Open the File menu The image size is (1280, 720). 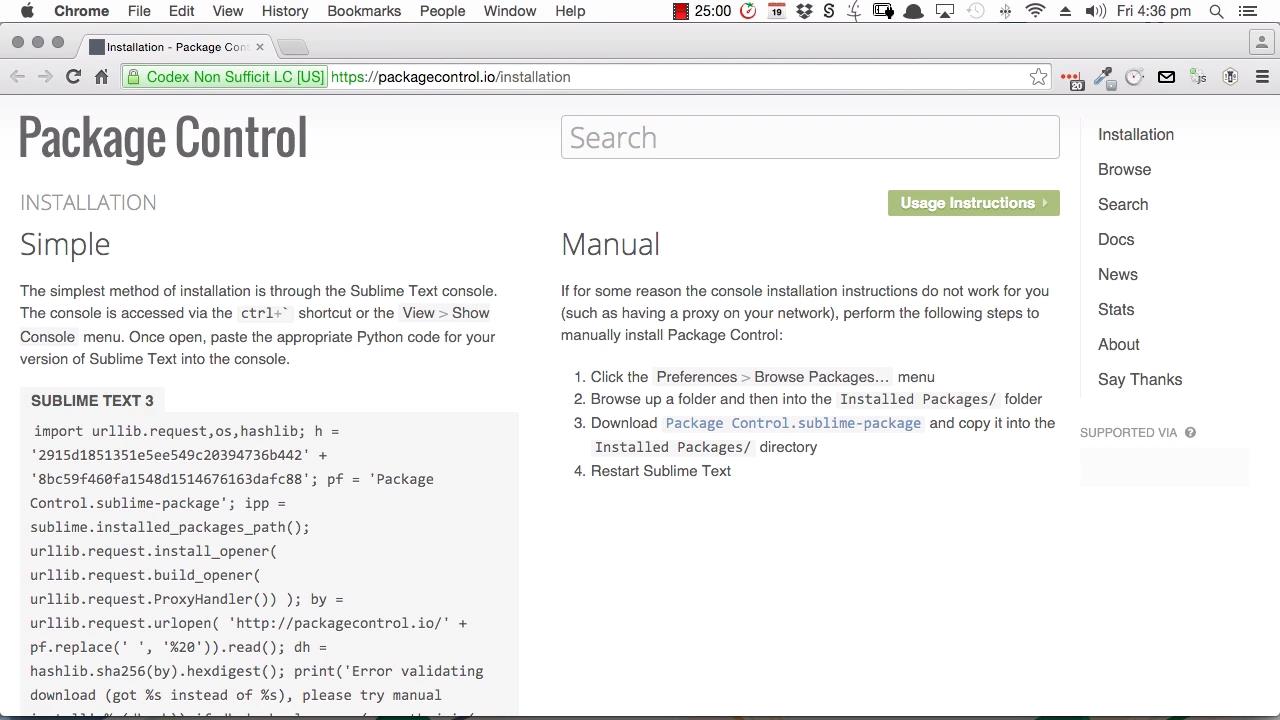(139, 11)
